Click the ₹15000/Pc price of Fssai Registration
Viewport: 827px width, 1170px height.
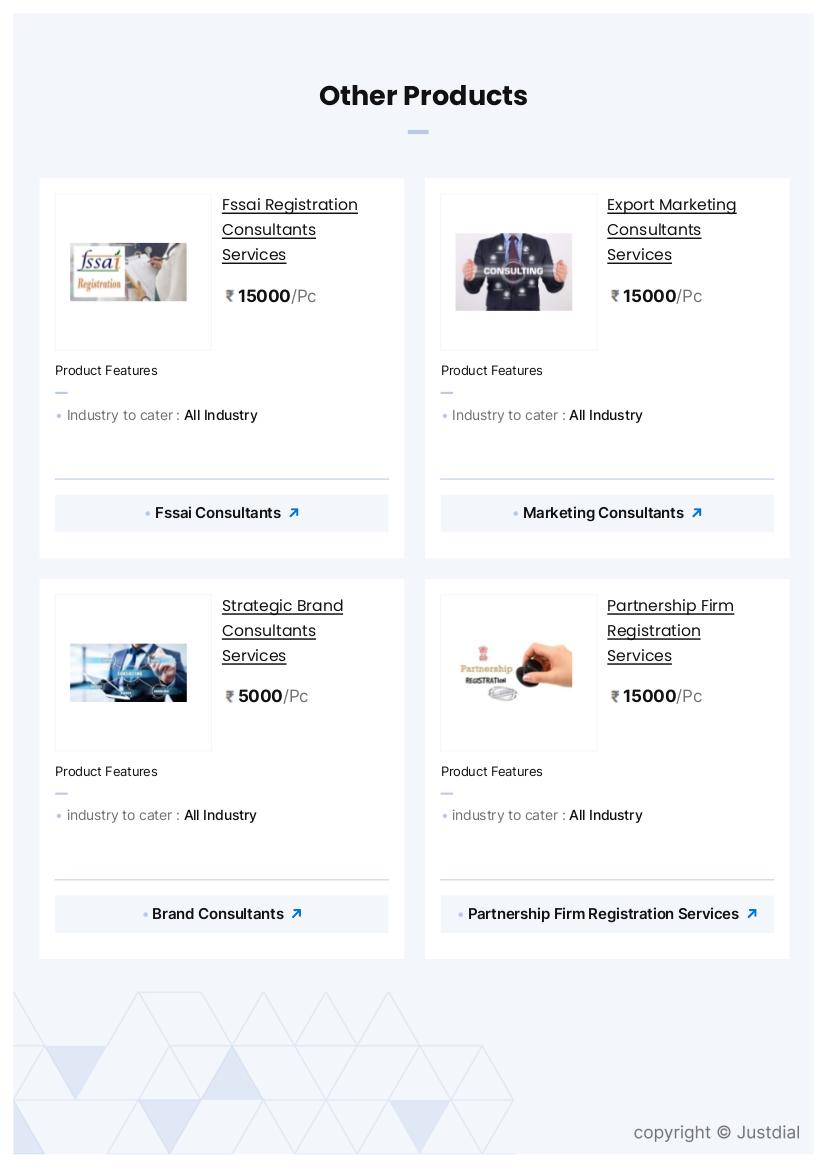(271, 296)
